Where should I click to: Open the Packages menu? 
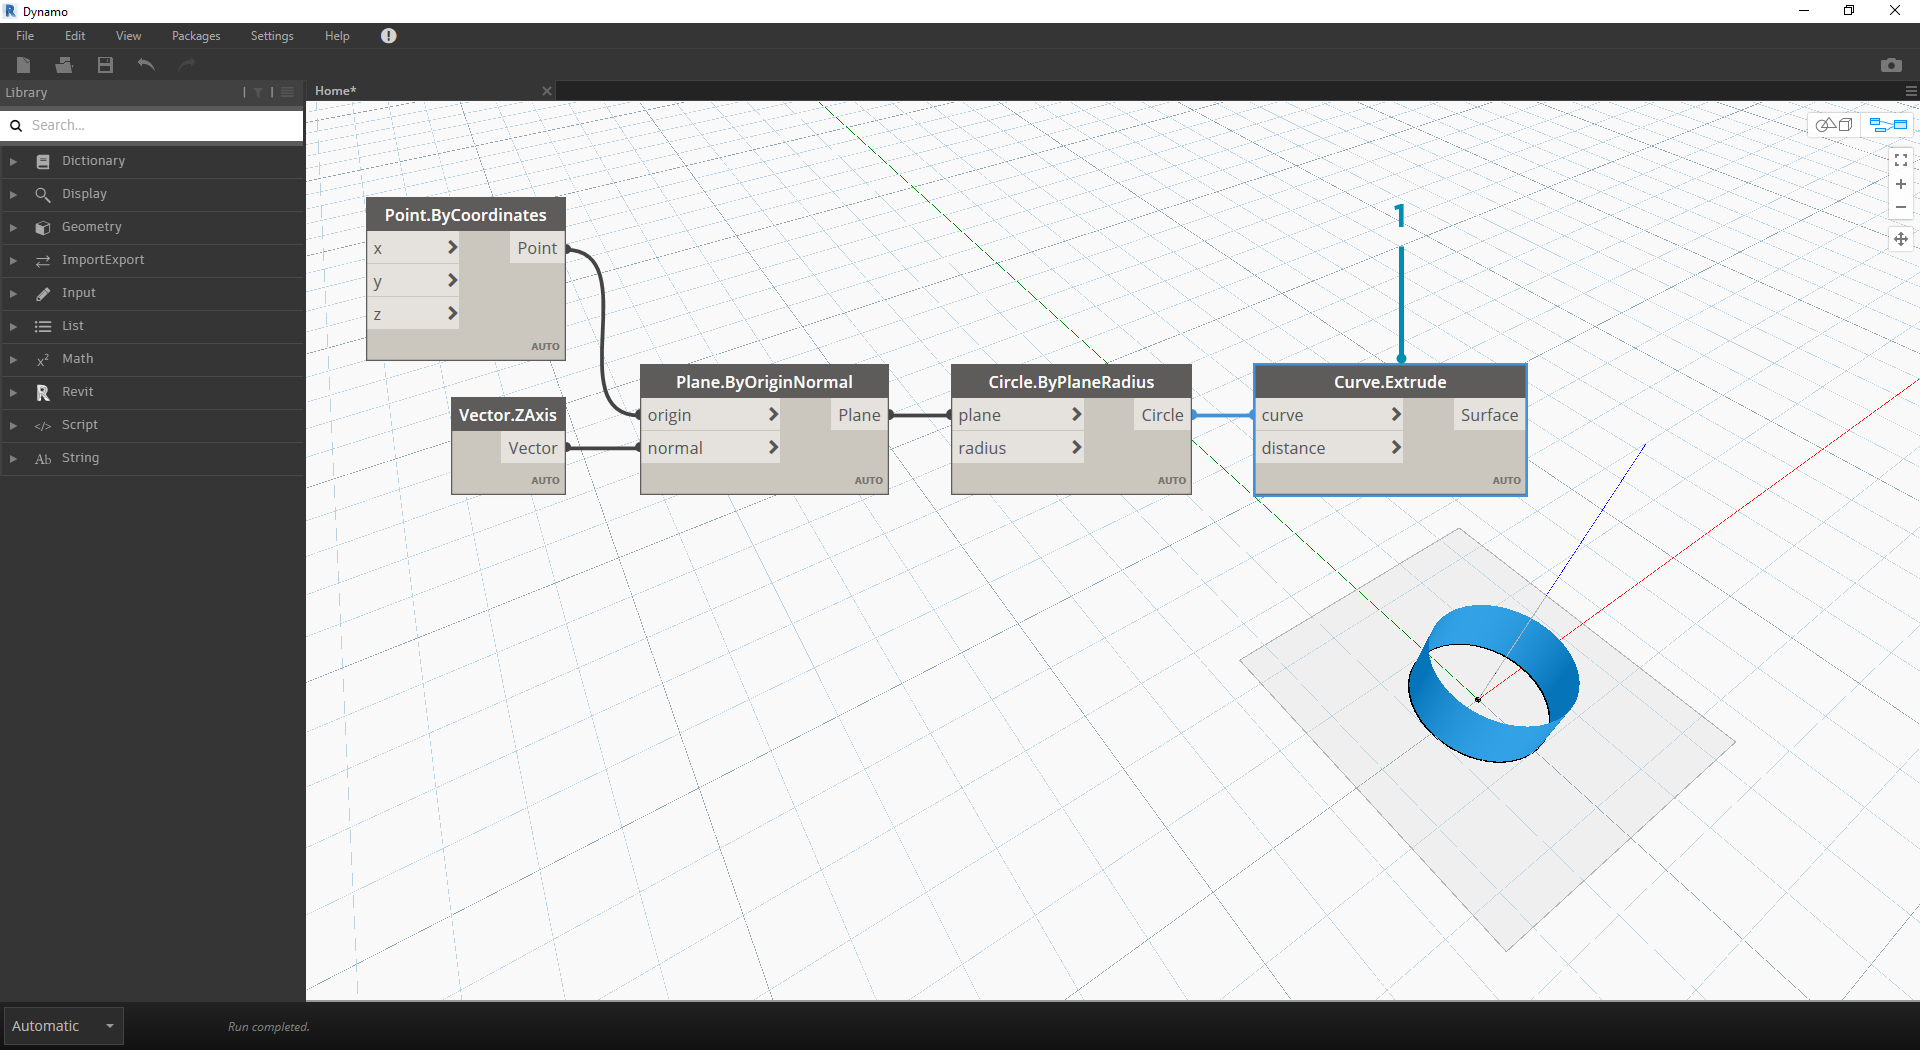196,36
